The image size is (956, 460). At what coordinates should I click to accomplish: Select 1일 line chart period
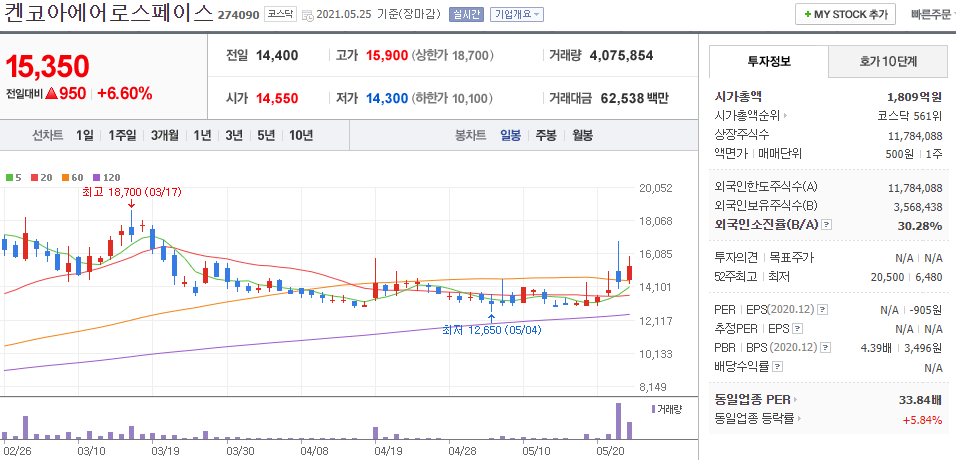click(85, 135)
